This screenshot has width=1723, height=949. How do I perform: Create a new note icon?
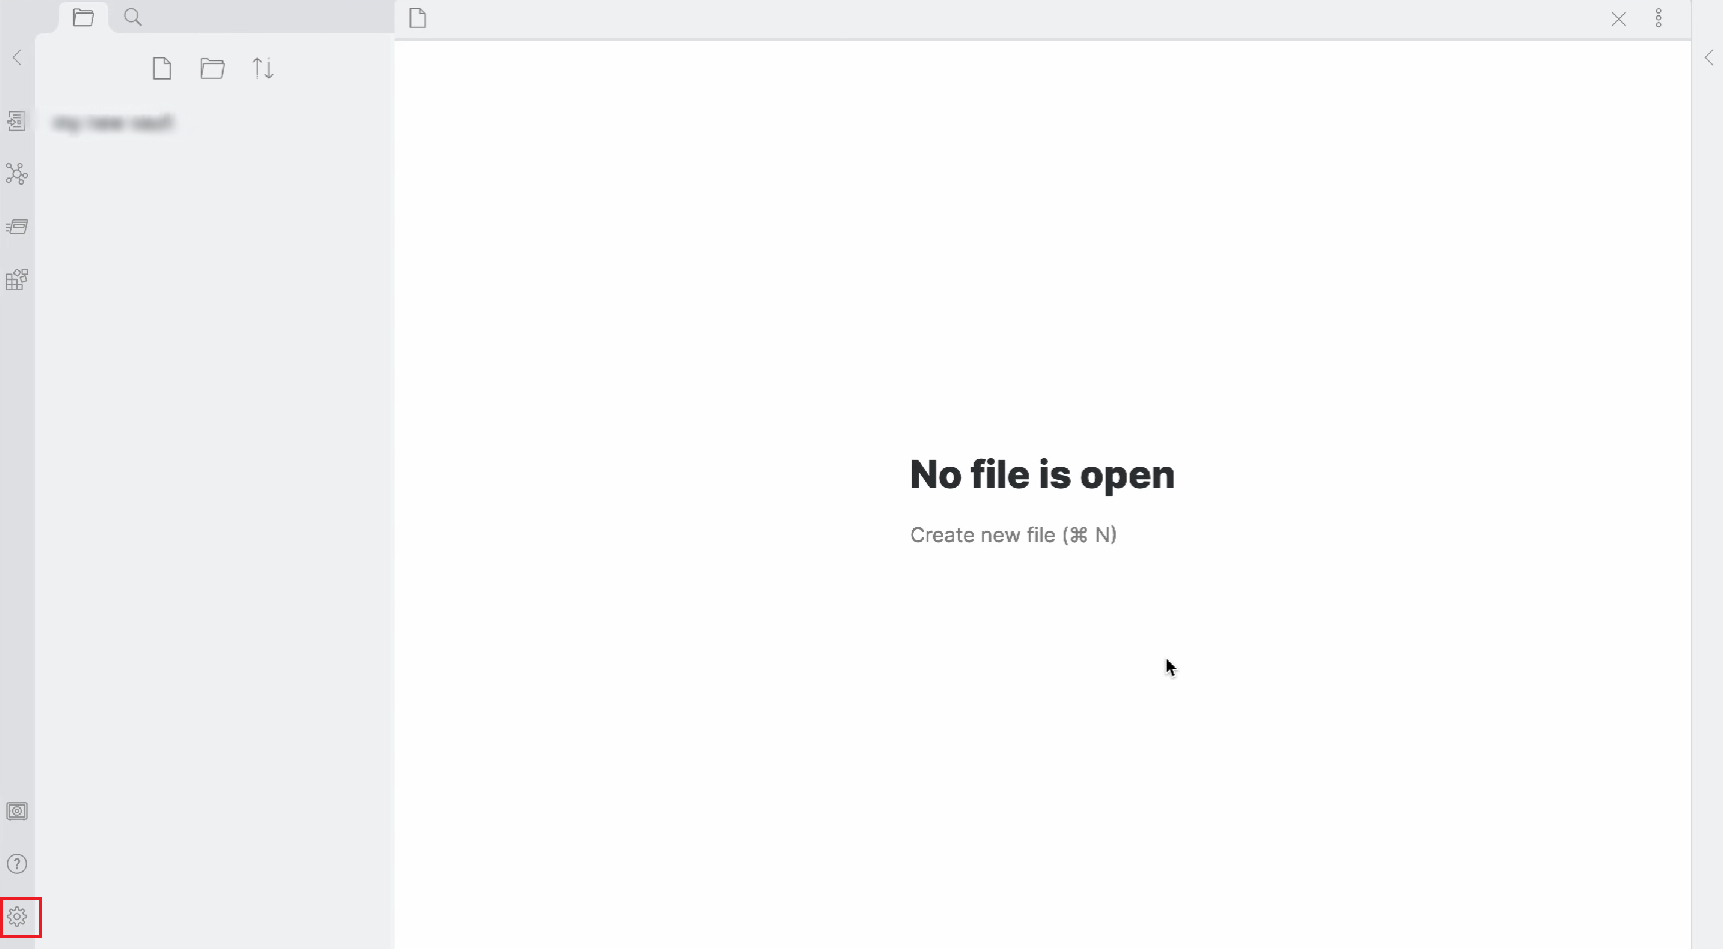pos(162,69)
